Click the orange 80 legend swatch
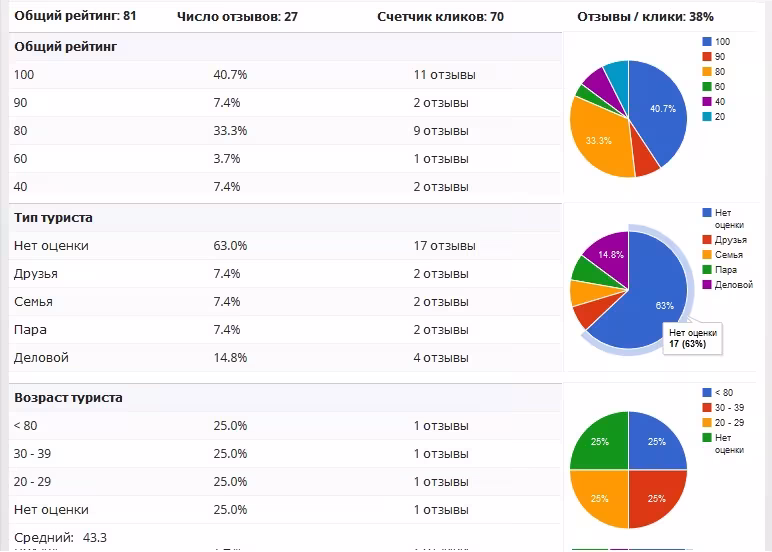 click(x=707, y=72)
